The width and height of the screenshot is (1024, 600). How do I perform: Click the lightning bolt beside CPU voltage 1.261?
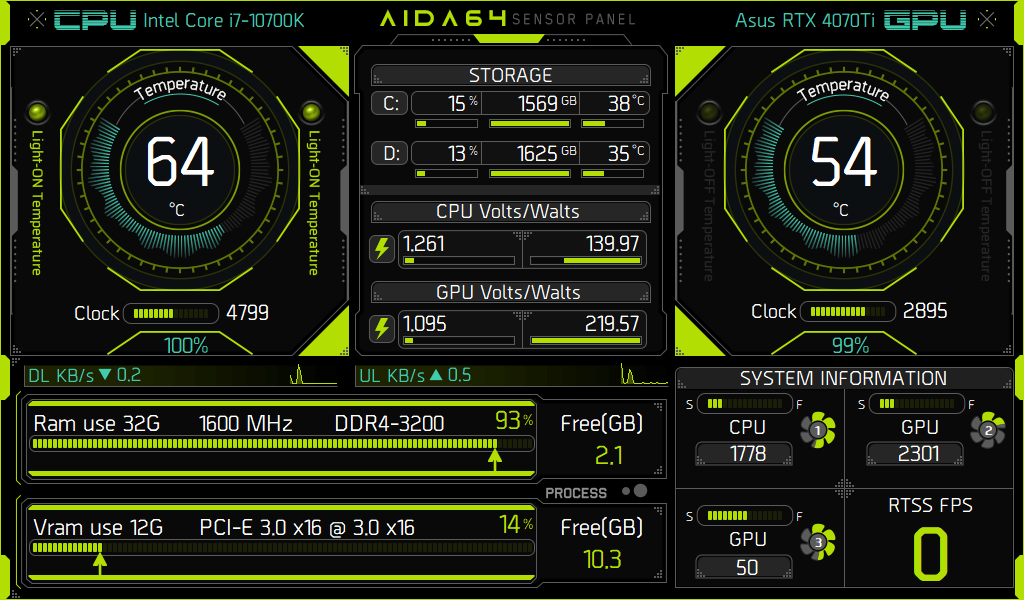382,249
